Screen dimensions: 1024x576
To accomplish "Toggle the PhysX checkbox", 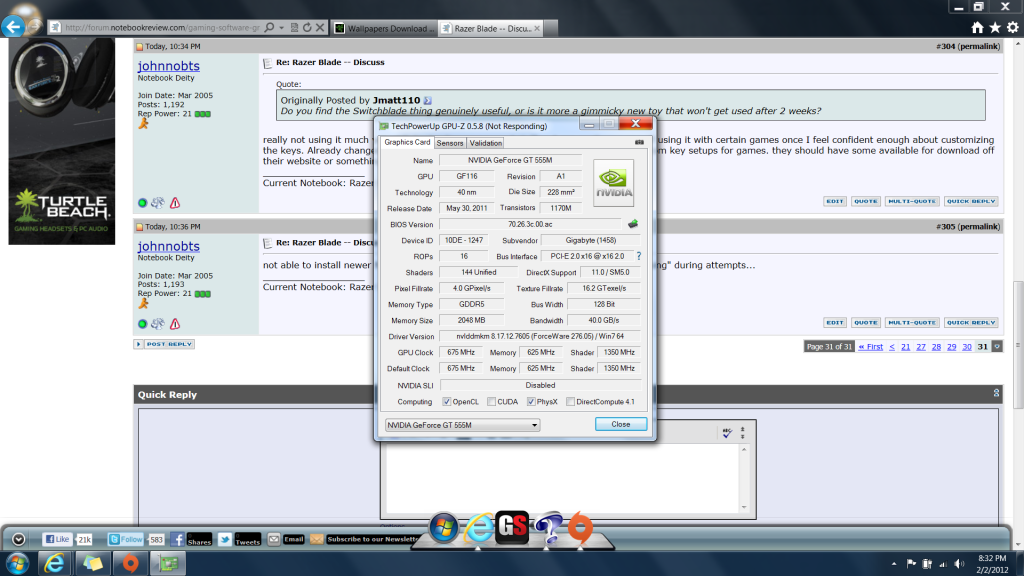I will (531, 402).
